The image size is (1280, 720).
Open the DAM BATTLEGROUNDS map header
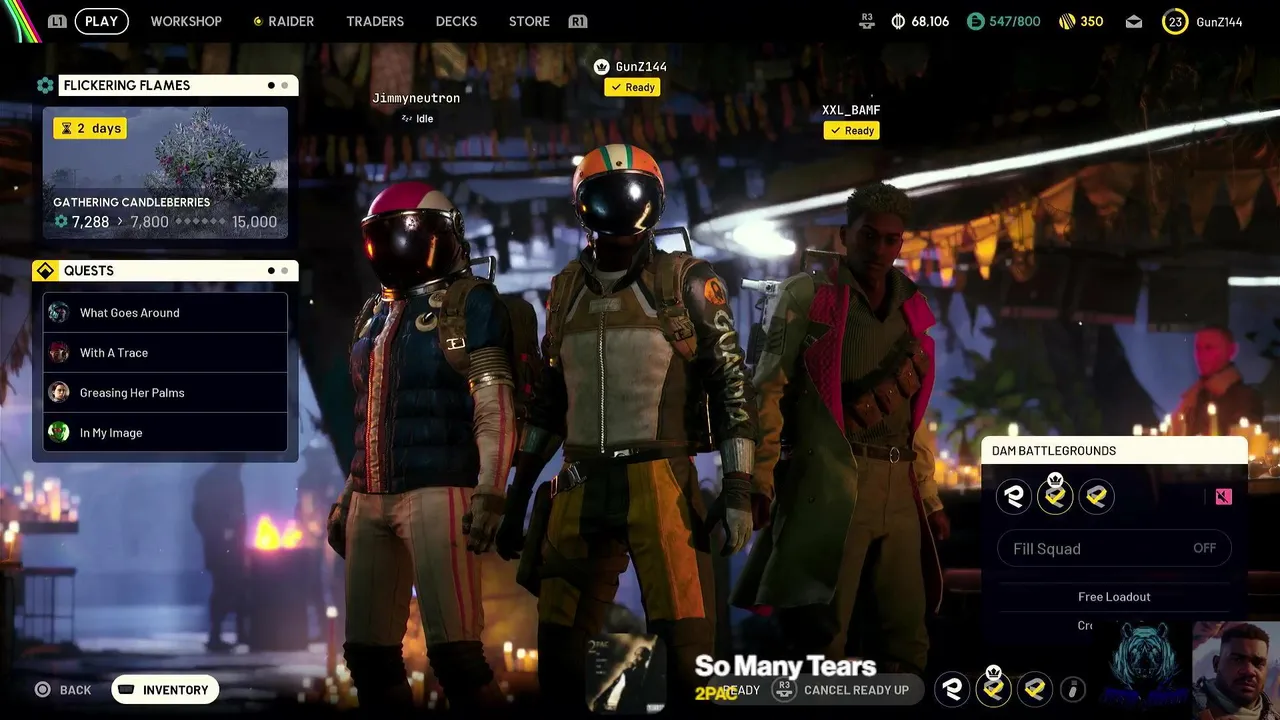click(1114, 451)
